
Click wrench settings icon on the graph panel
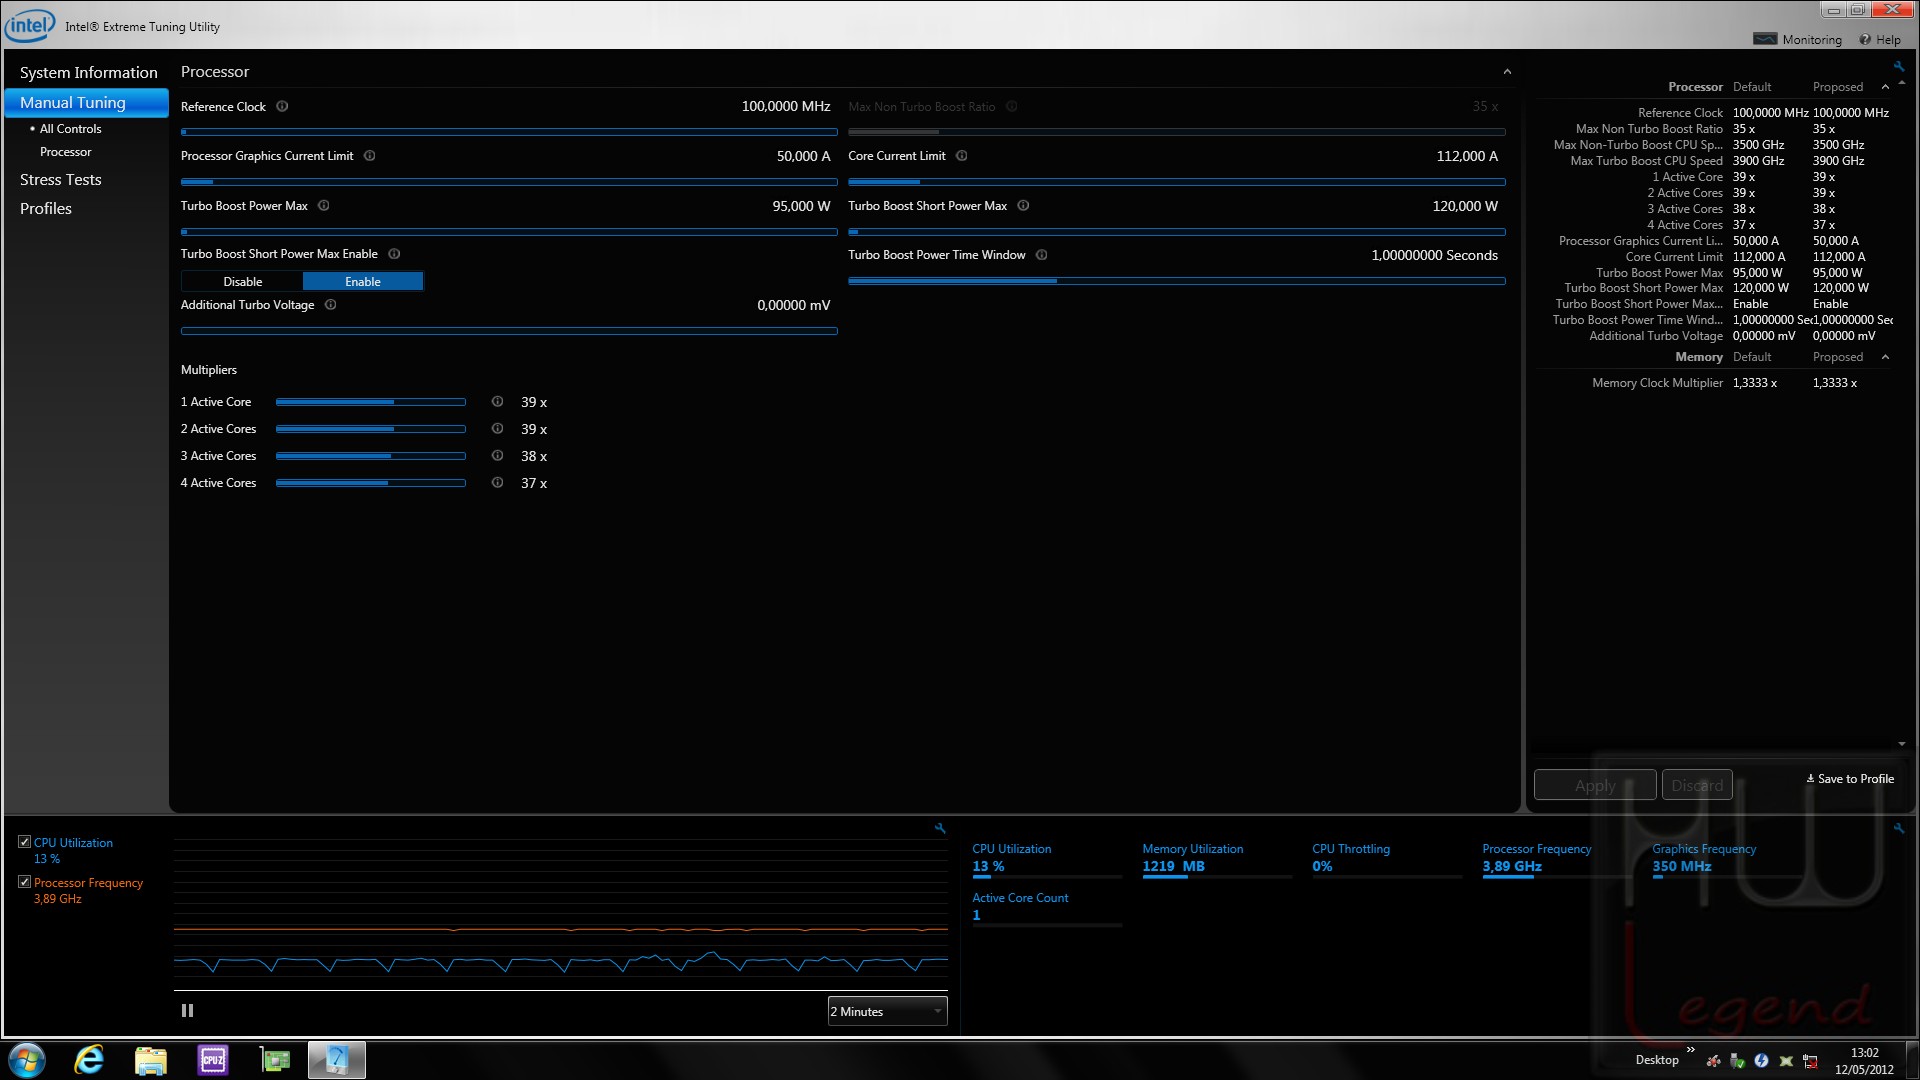click(x=940, y=828)
